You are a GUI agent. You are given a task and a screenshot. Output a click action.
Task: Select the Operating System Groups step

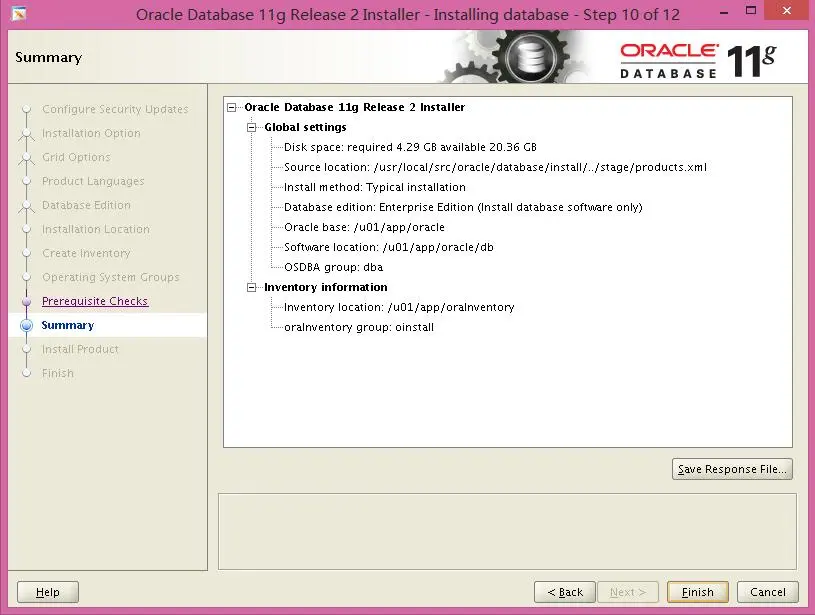point(111,277)
